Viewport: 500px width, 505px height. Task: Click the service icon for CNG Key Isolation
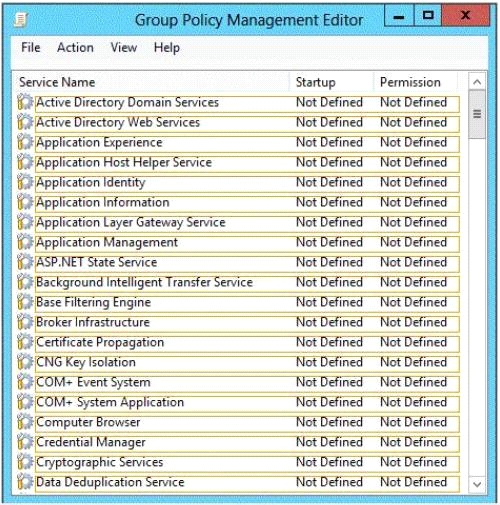[x=25, y=362]
